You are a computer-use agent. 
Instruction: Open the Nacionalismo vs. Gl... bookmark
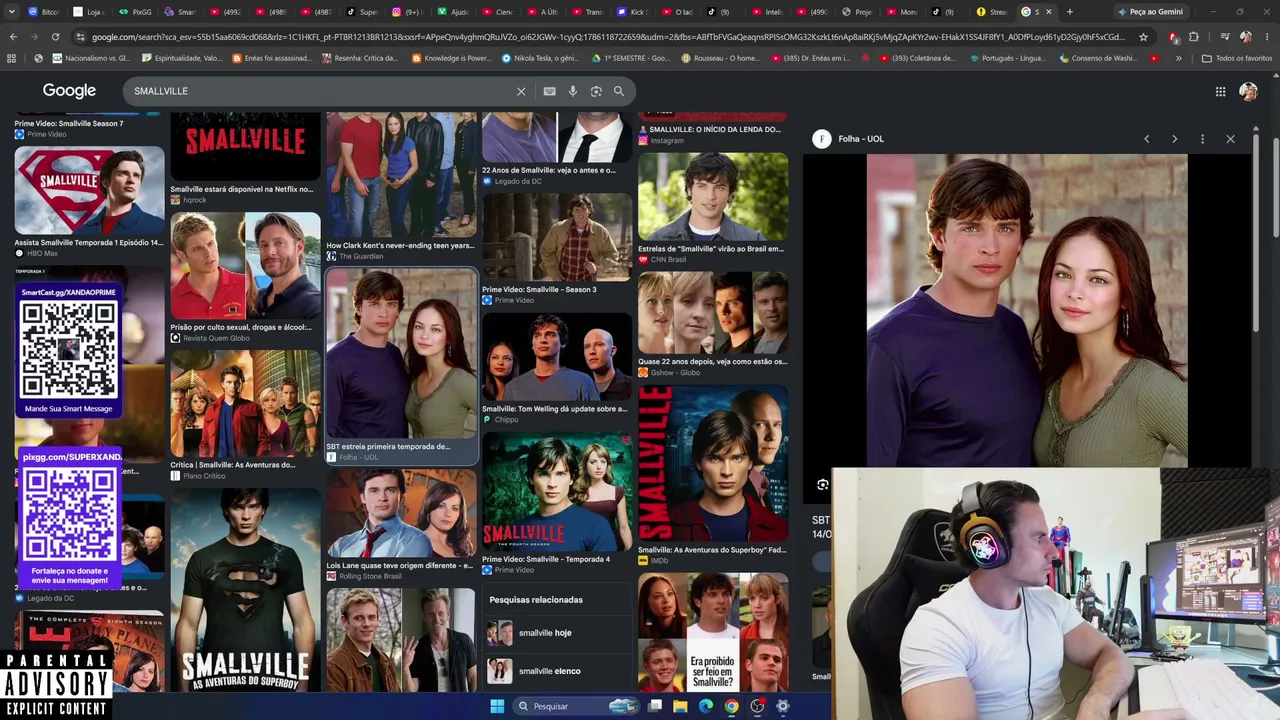click(x=90, y=58)
